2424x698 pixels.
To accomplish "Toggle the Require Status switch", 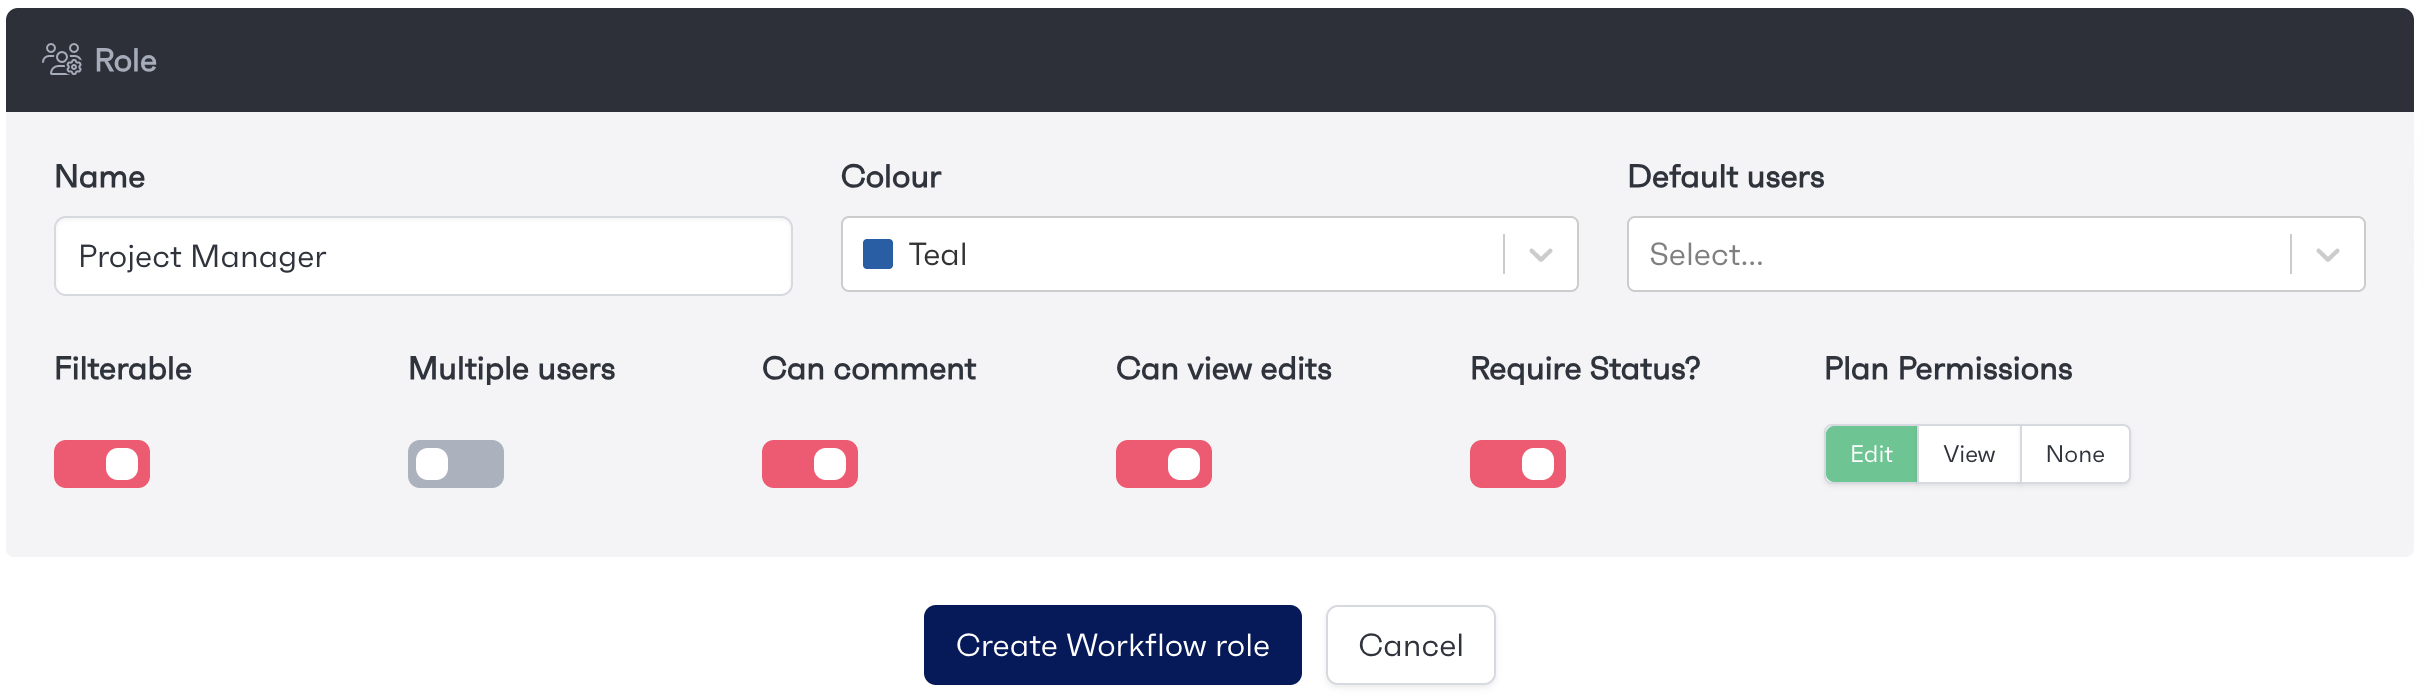I will coord(1518,464).
